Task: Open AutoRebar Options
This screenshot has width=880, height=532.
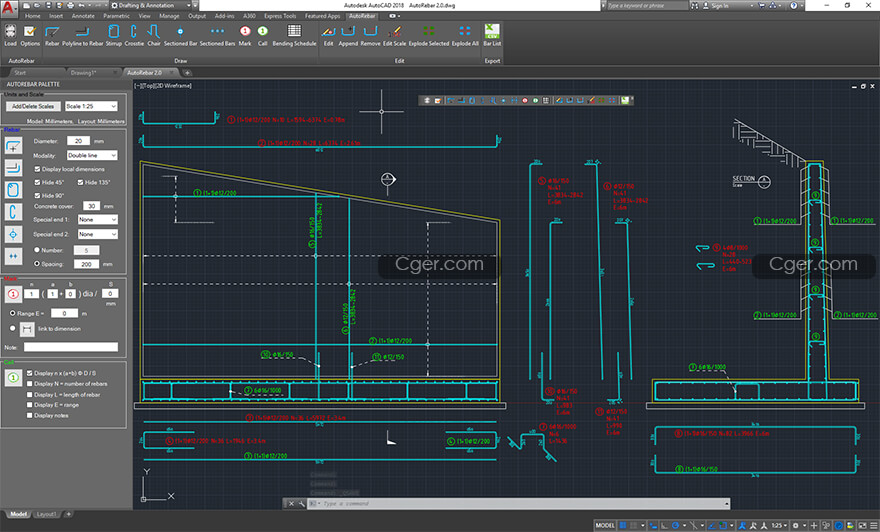Action: pyautogui.click(x=30, y=35)
